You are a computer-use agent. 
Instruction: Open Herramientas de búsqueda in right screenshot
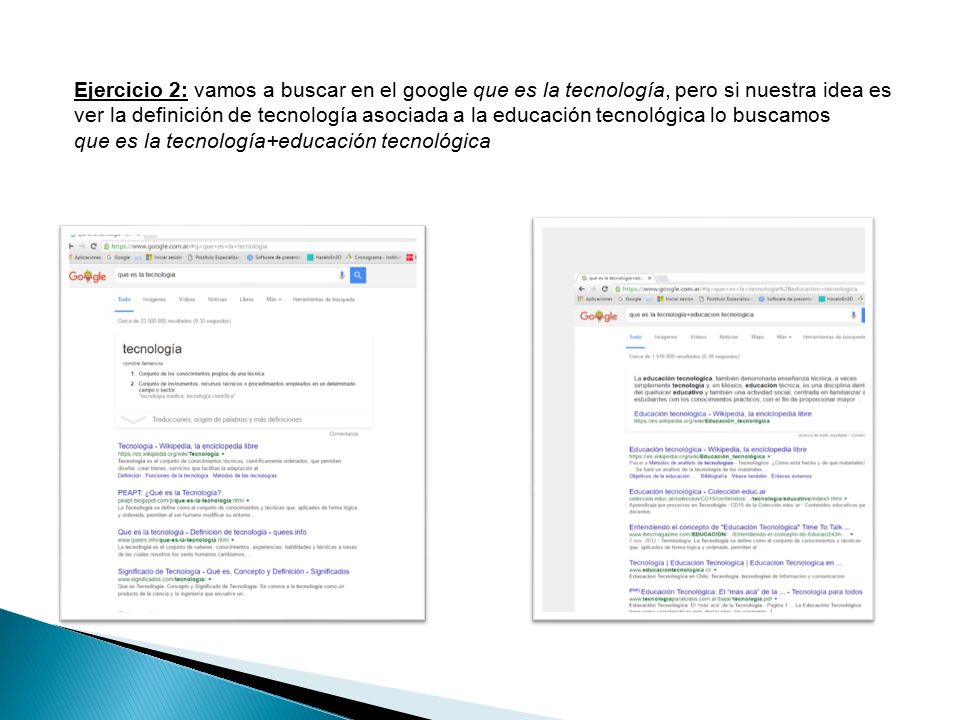(834, 337)
